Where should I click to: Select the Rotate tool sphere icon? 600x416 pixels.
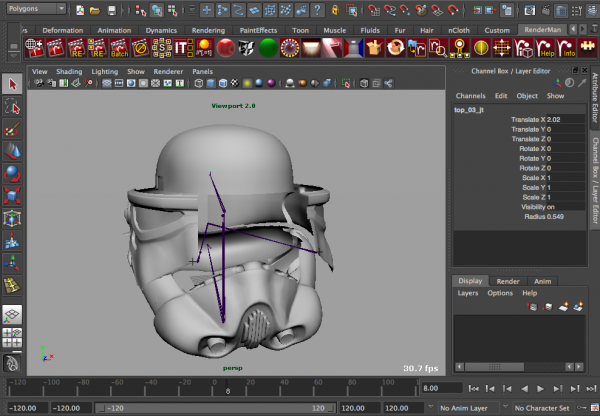pyautogui.click(x=12, y=173)
